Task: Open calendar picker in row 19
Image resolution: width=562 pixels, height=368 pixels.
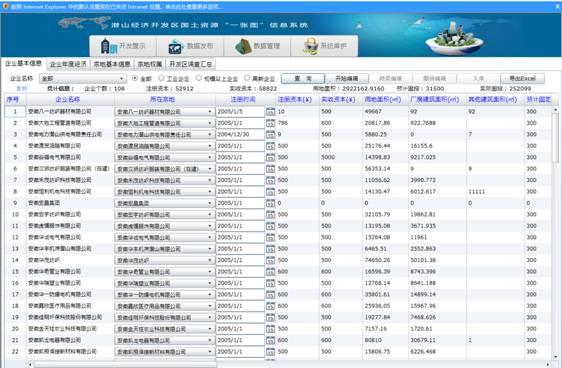Action: 270,317
